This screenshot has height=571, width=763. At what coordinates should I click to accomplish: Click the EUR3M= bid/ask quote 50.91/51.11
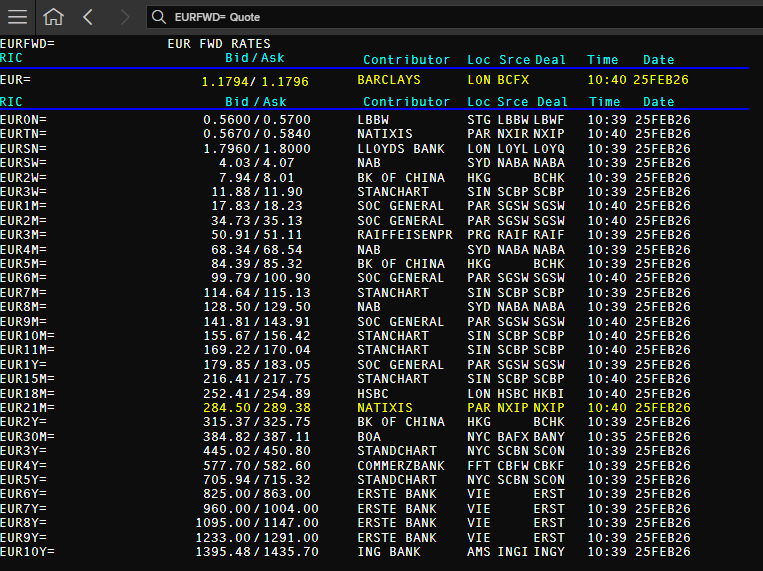pos(256,235)
